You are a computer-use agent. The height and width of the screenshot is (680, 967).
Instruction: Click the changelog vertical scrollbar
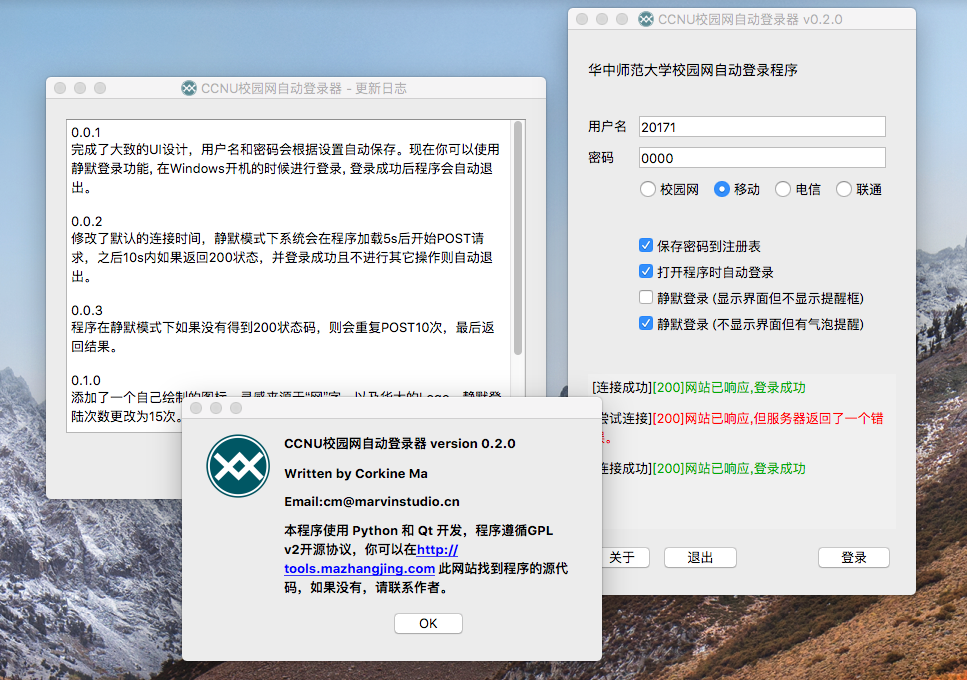[x=518, y=238]
